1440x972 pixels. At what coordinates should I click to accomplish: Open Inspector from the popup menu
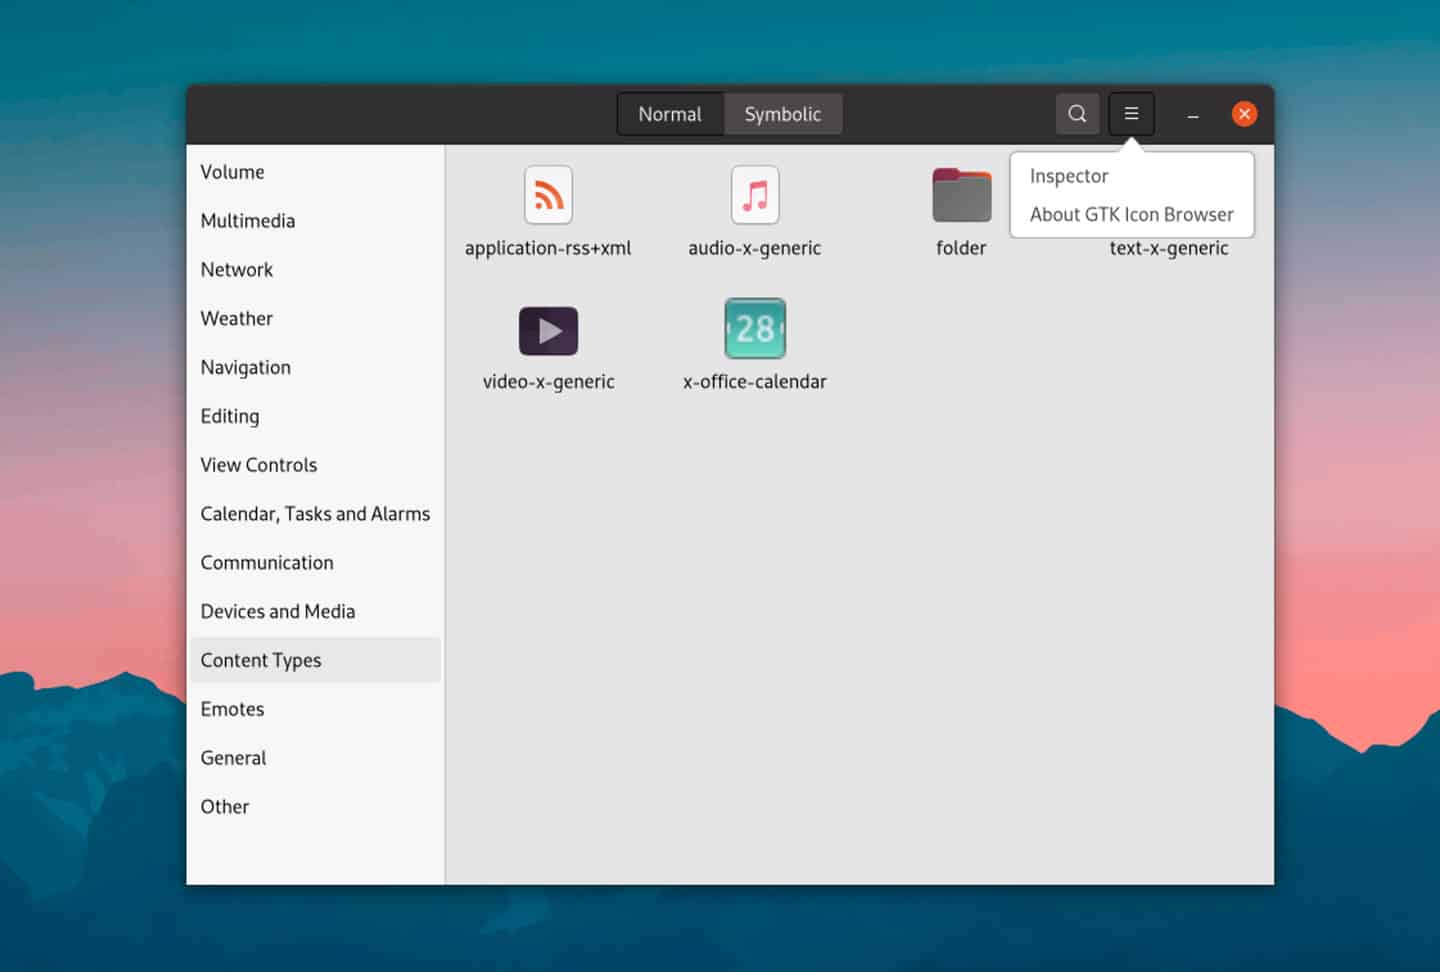(1069, 176)
